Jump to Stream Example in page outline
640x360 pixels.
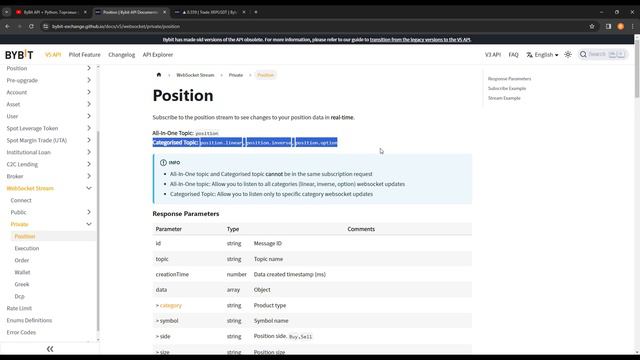coord(504,98)
